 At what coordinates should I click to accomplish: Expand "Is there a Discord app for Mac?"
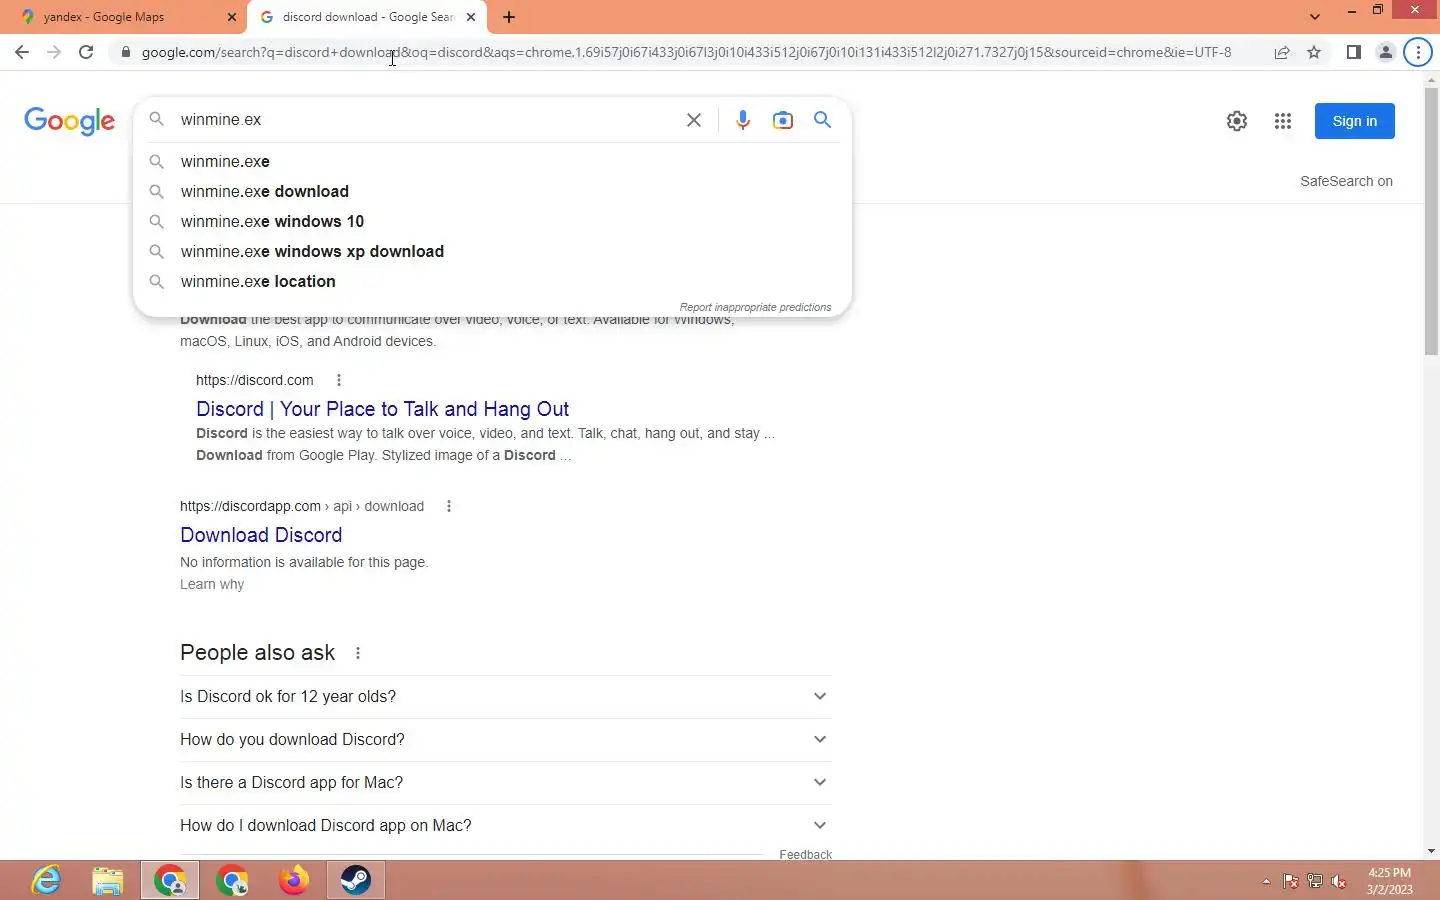(x=506, y=782)
